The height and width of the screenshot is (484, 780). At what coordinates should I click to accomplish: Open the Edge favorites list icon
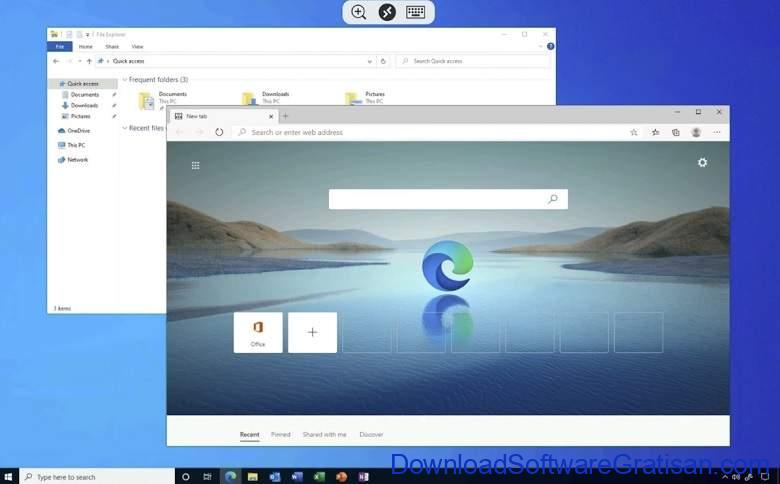(x=656, y=132)
